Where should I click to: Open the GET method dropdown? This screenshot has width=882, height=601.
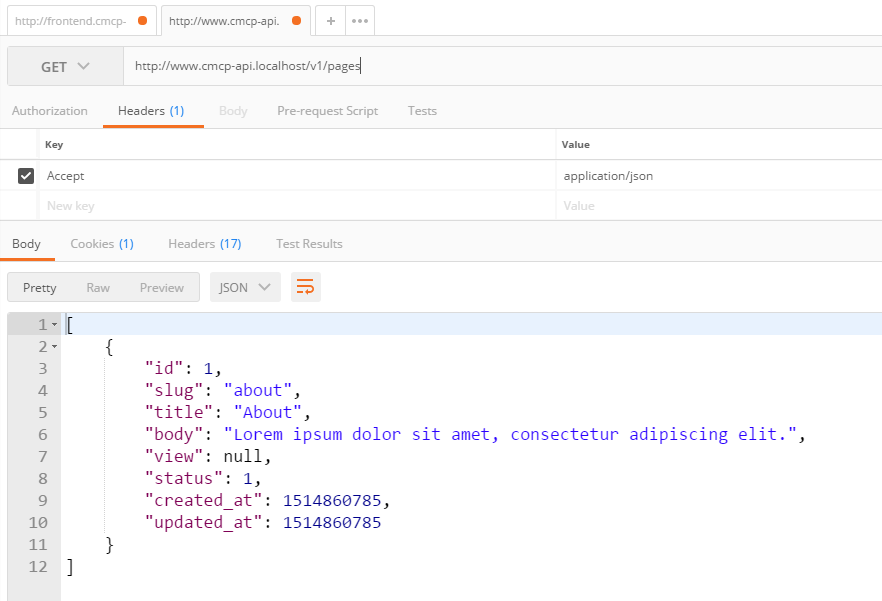click(65, 67)
